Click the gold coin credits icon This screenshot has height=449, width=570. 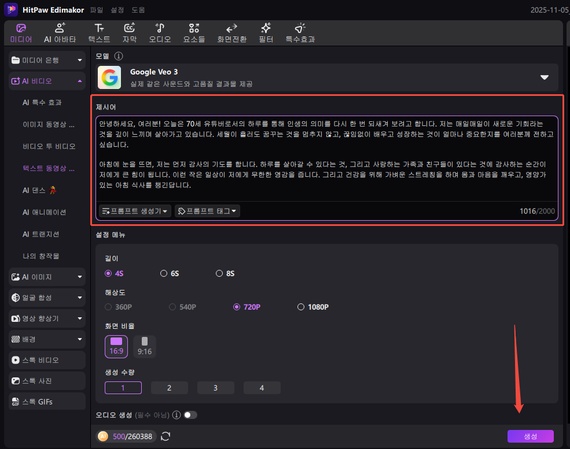click(x=103, y=436)
